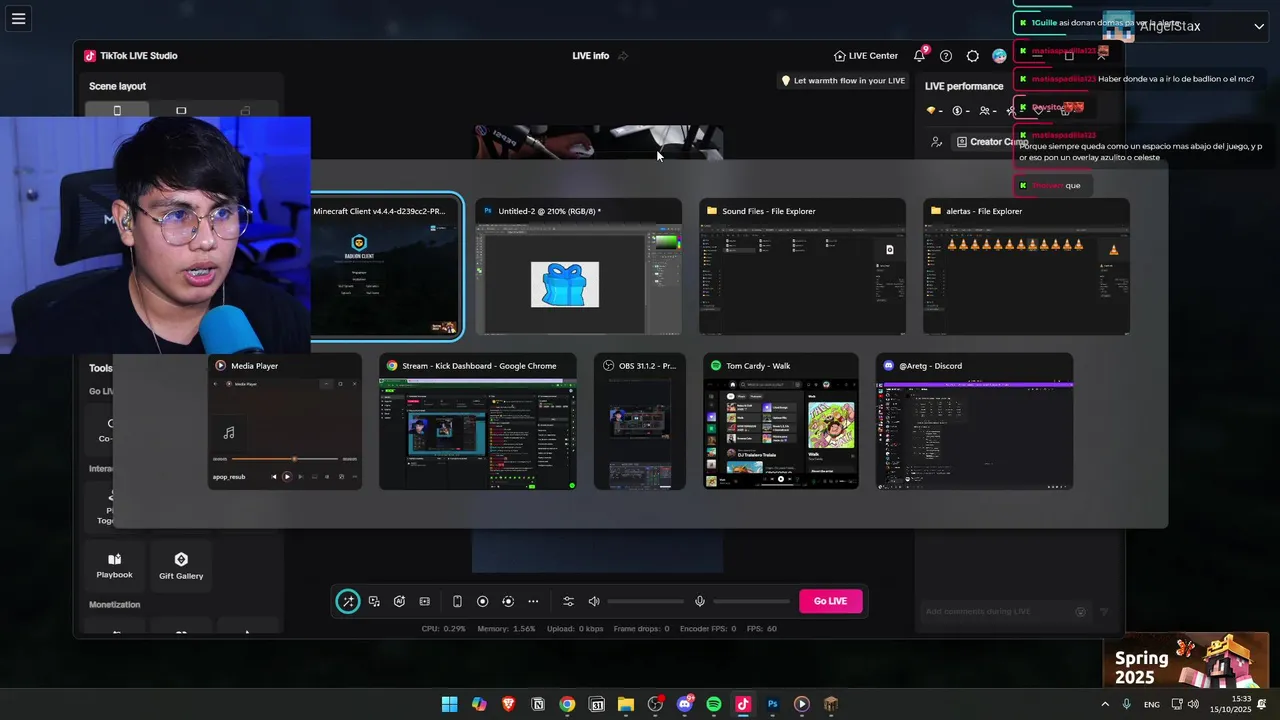The width and height of the screenshot is (1280, 720).
Task: Open Minecraft block icon from taskbar
Action: tap(831, 704)
